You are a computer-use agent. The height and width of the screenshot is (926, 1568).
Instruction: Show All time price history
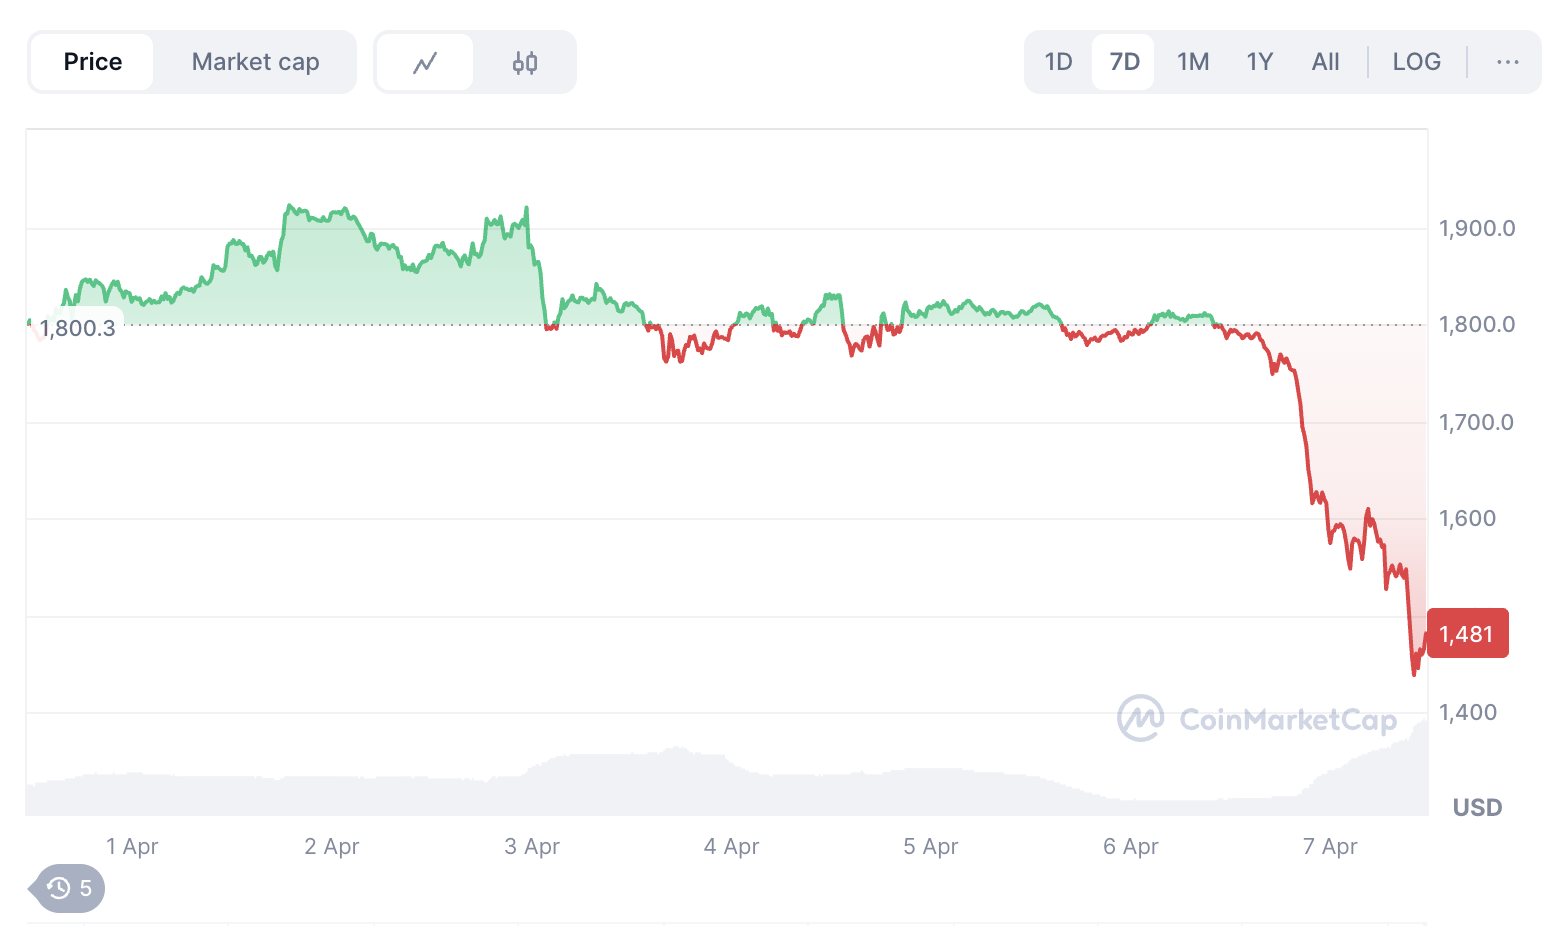click(x=1325, y=62)
